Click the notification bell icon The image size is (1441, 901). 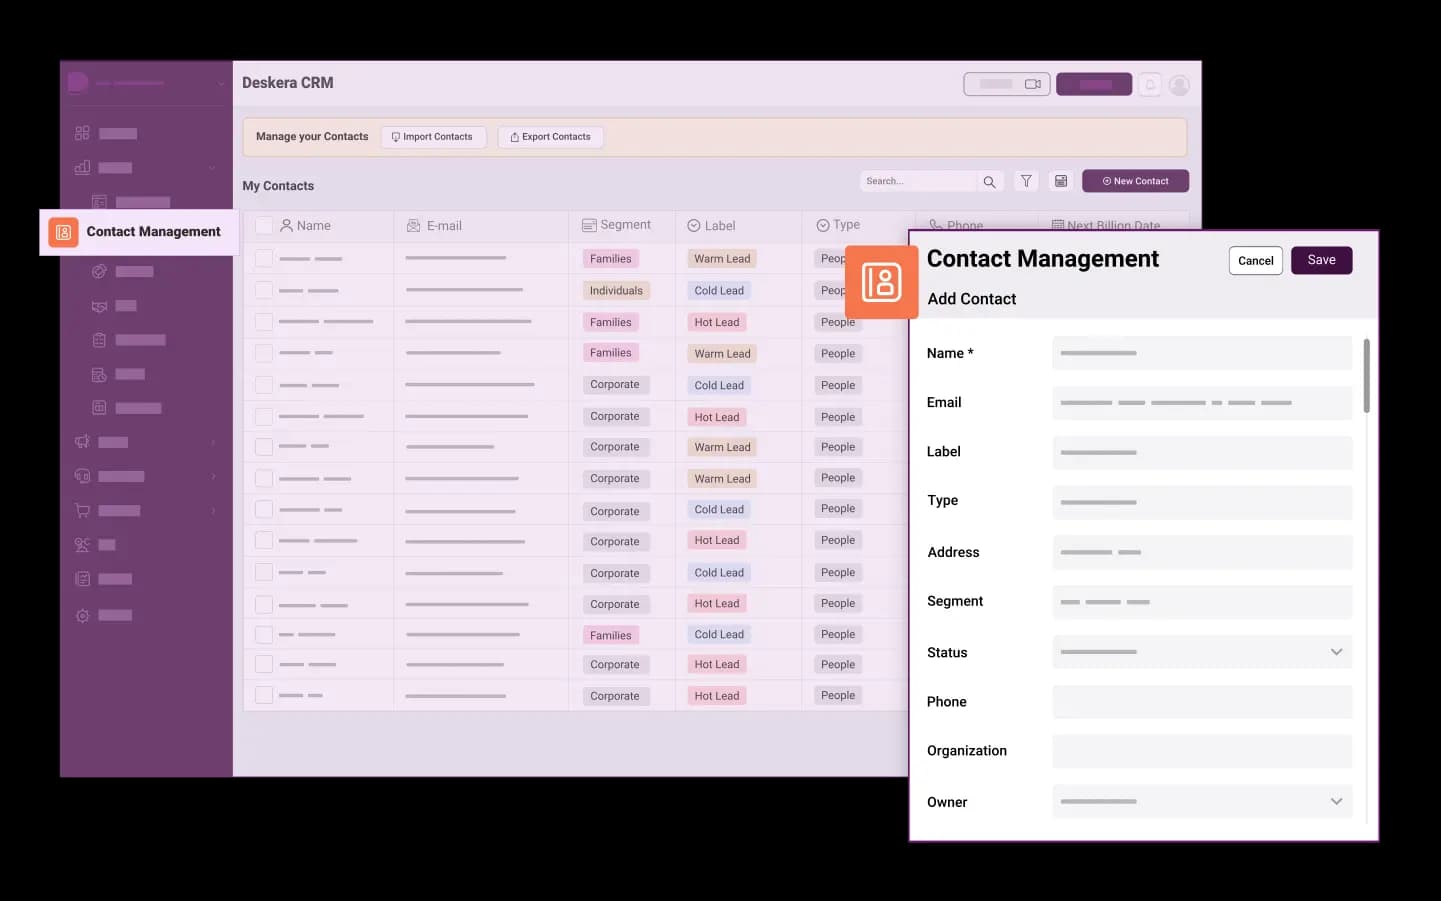[1150, 85]
